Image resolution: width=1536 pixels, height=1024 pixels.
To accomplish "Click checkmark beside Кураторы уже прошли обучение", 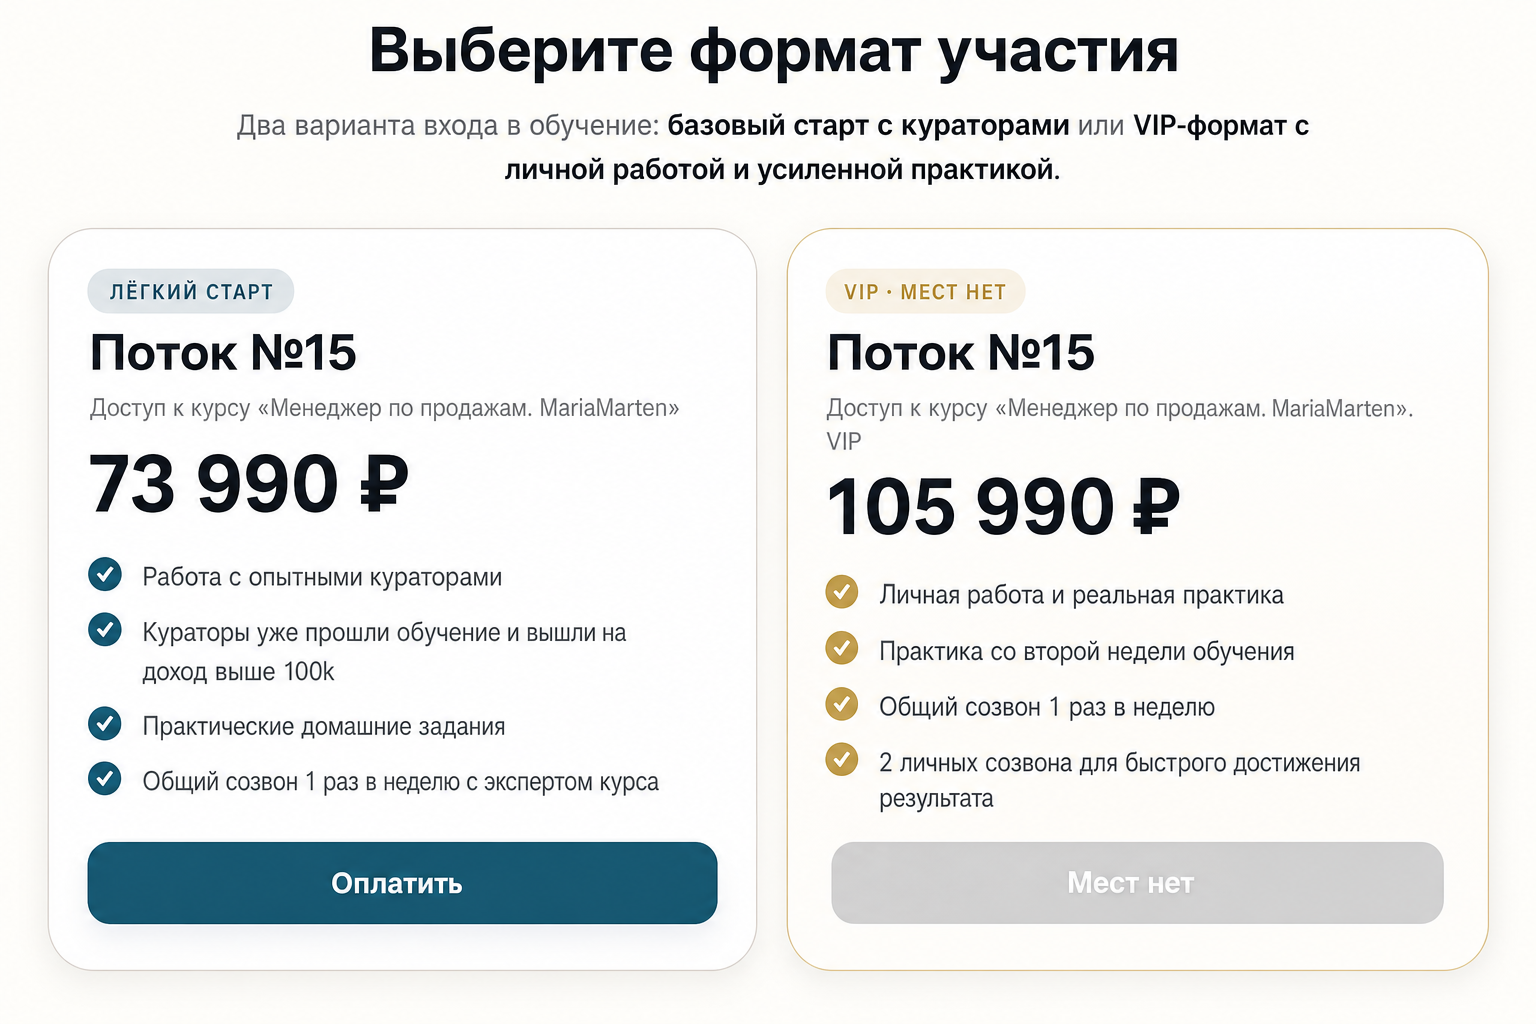I will (x=105, y=630).
